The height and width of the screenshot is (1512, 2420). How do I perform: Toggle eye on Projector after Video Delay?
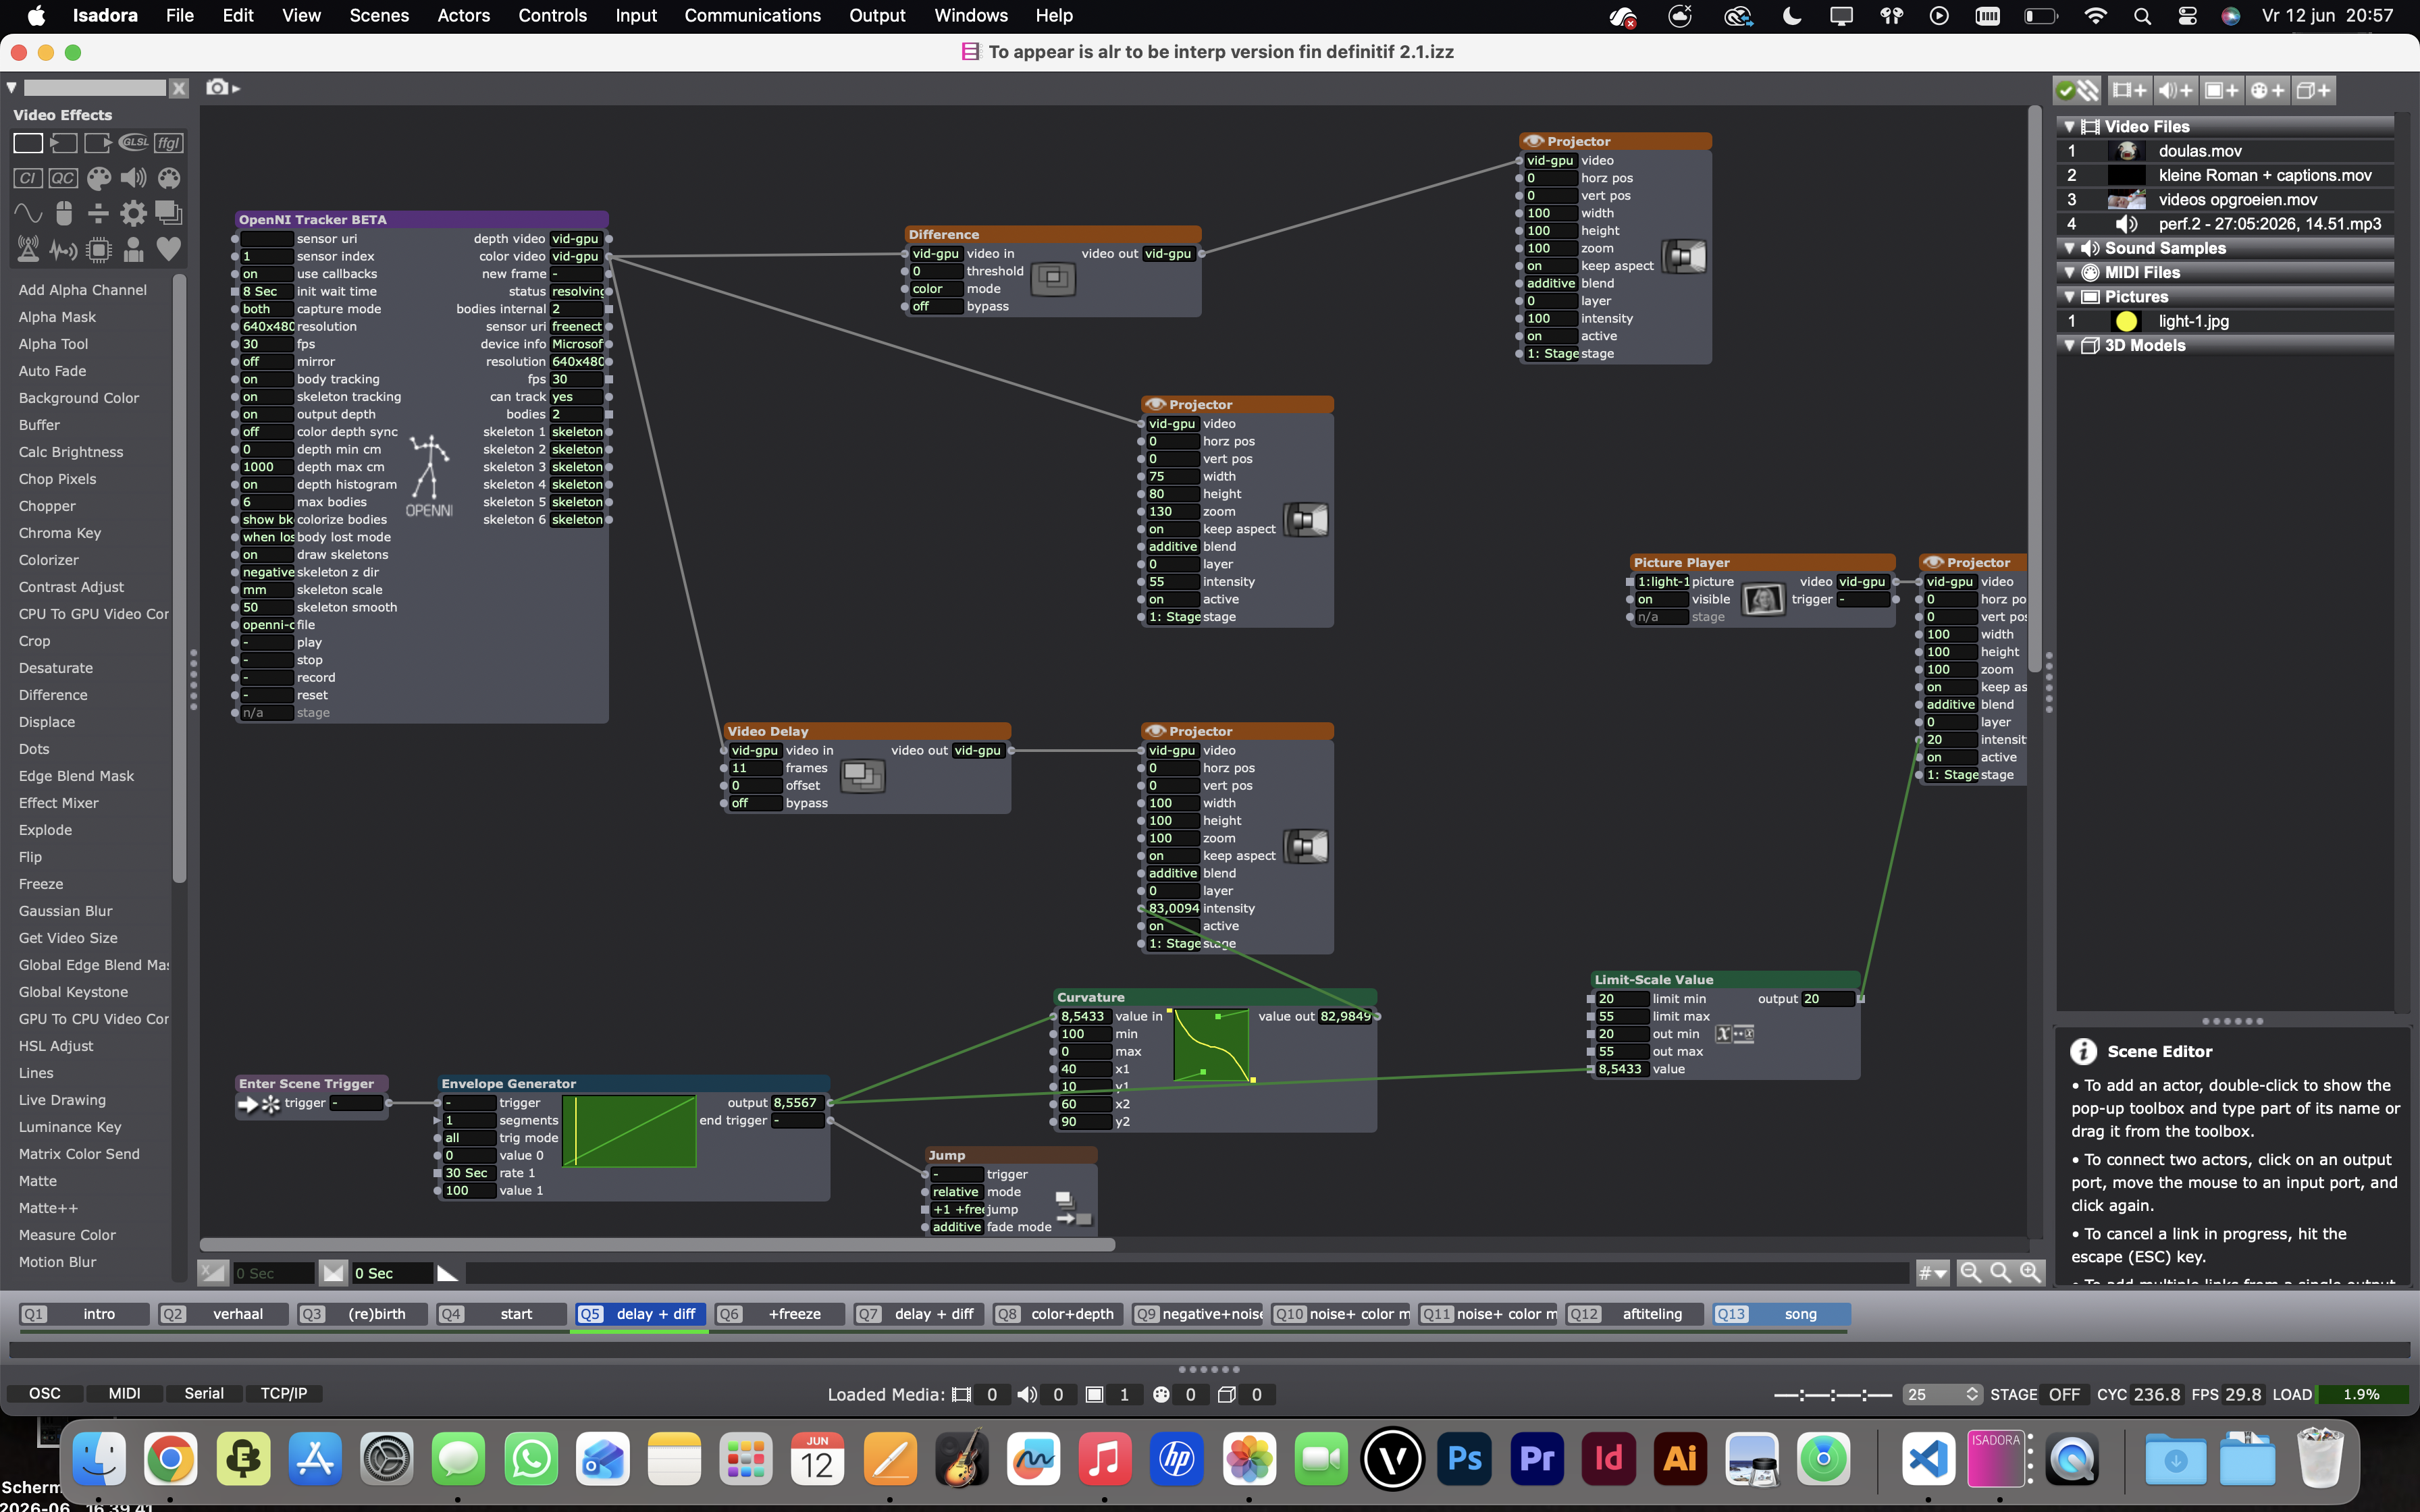tap(1155, 731)
